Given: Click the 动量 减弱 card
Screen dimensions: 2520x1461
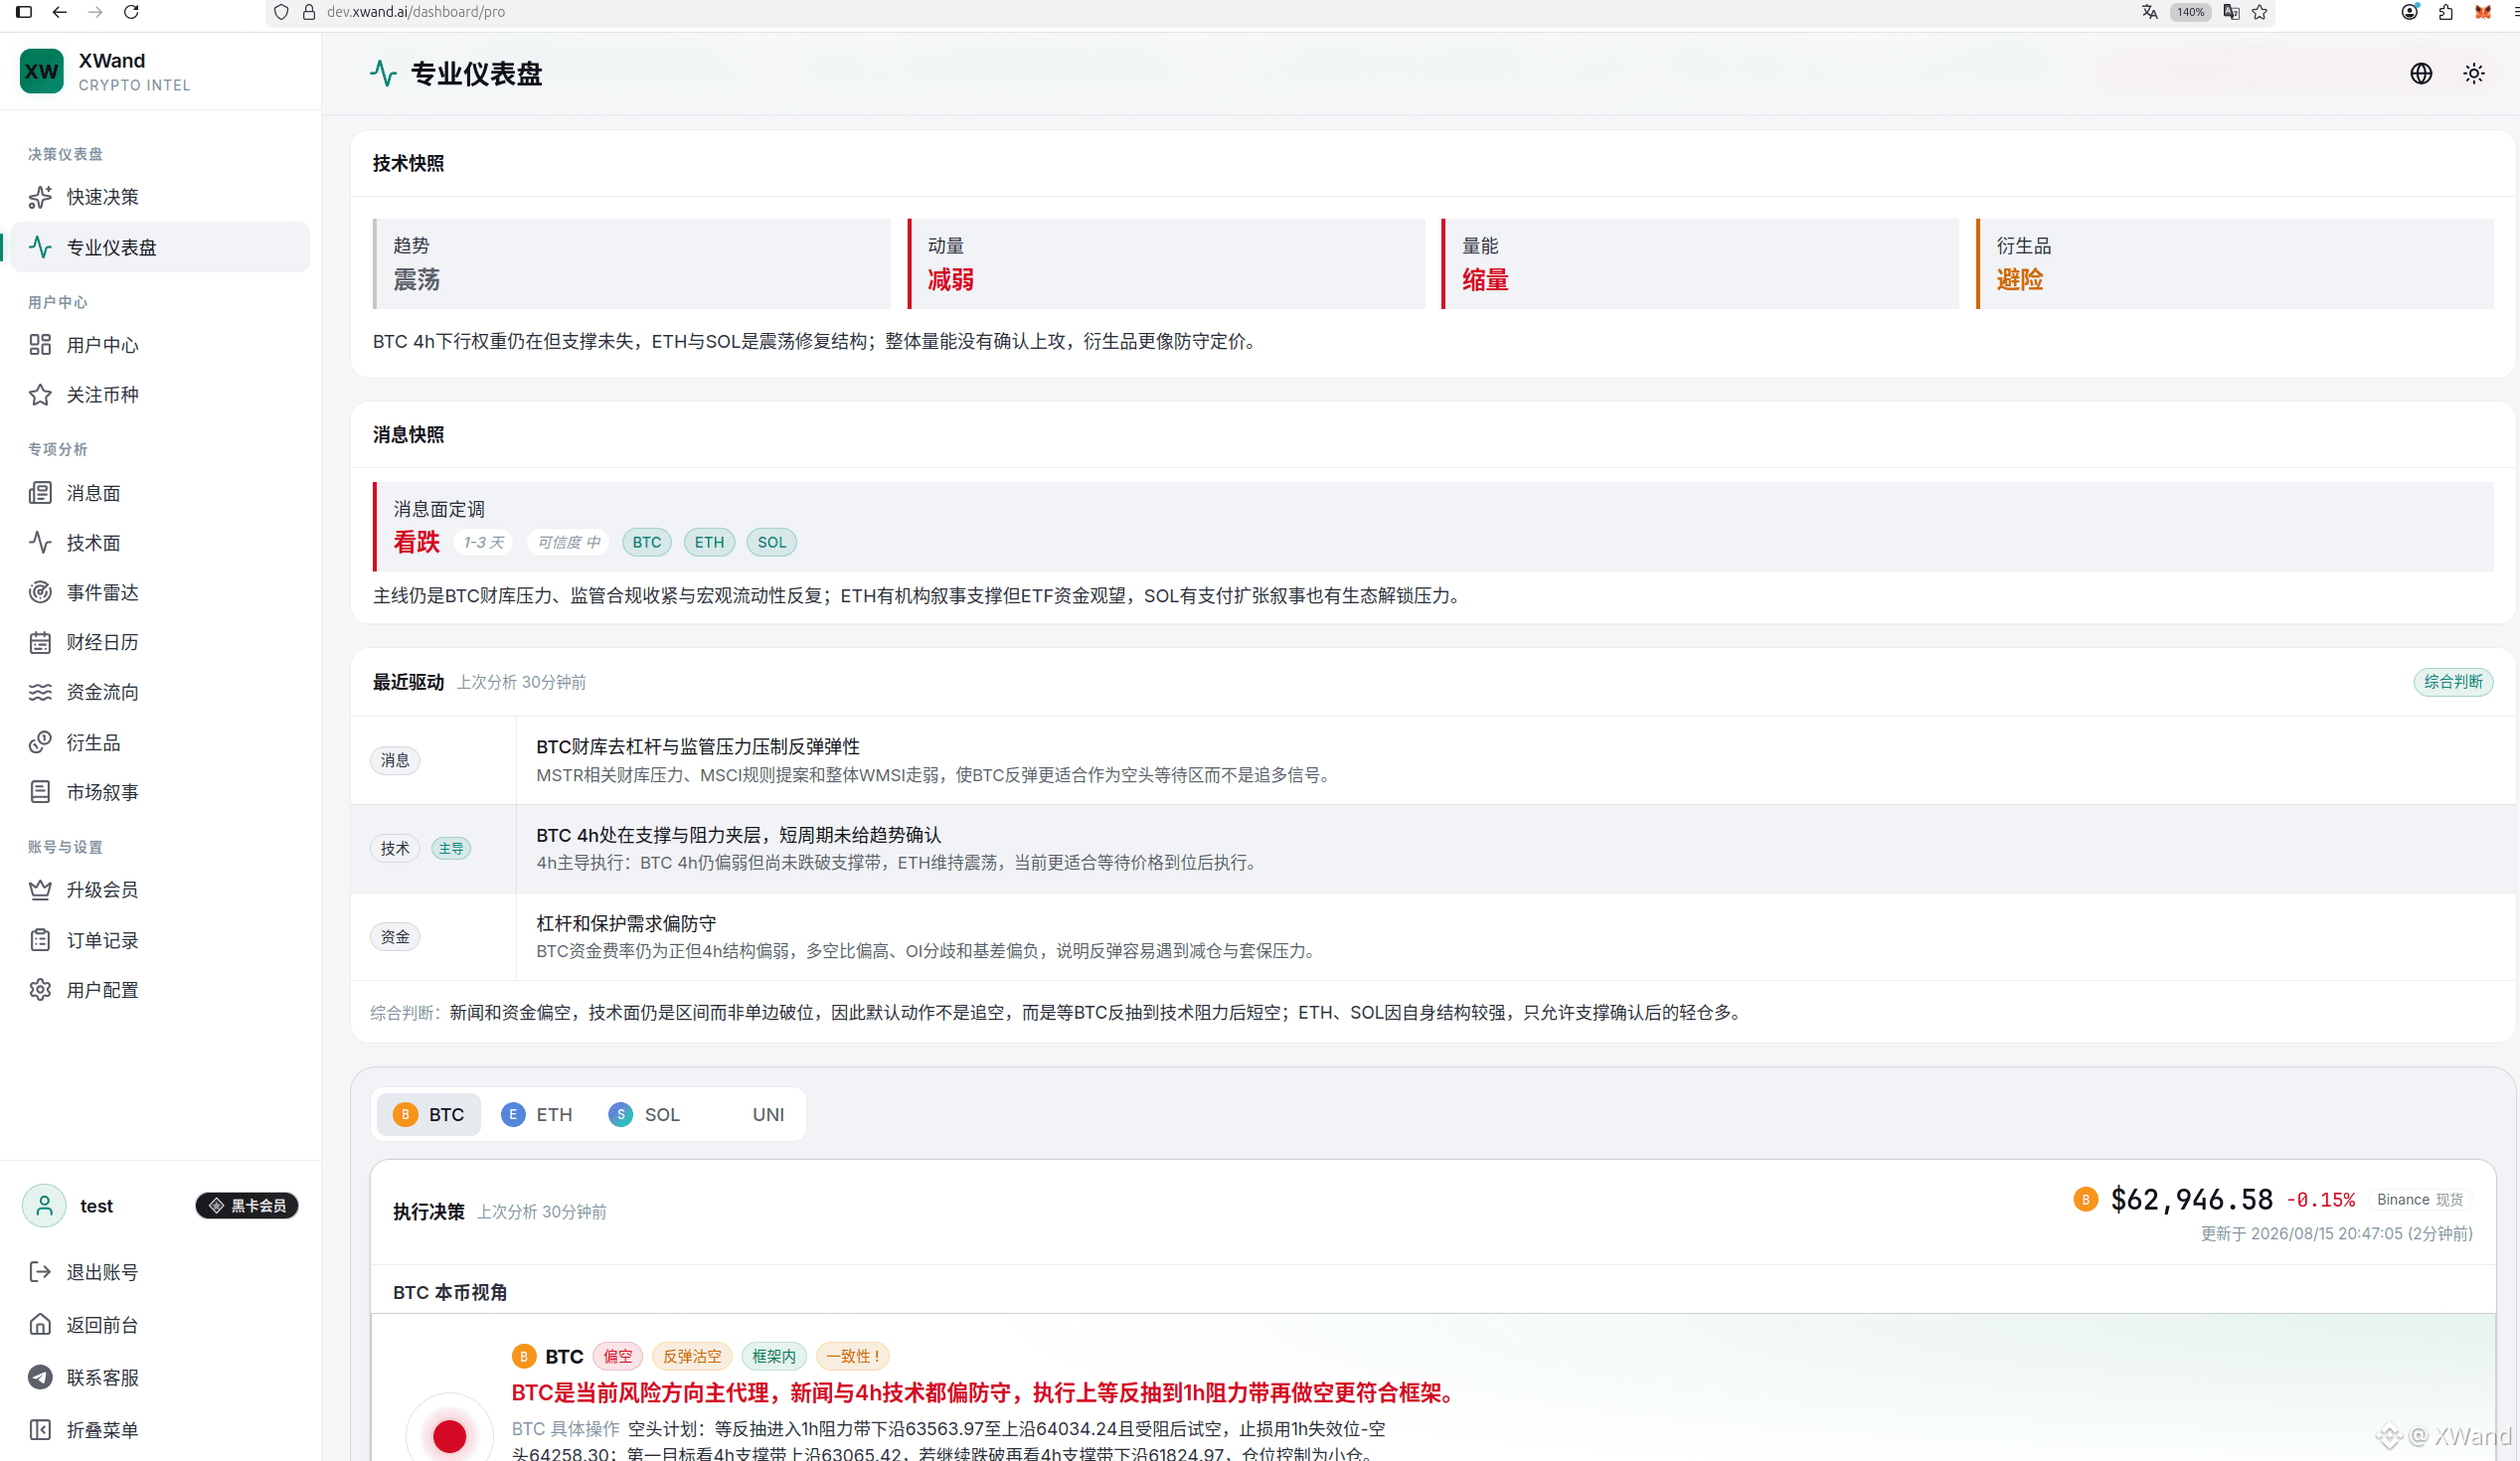Looking at the screenshot, I should coord(1166,264).
